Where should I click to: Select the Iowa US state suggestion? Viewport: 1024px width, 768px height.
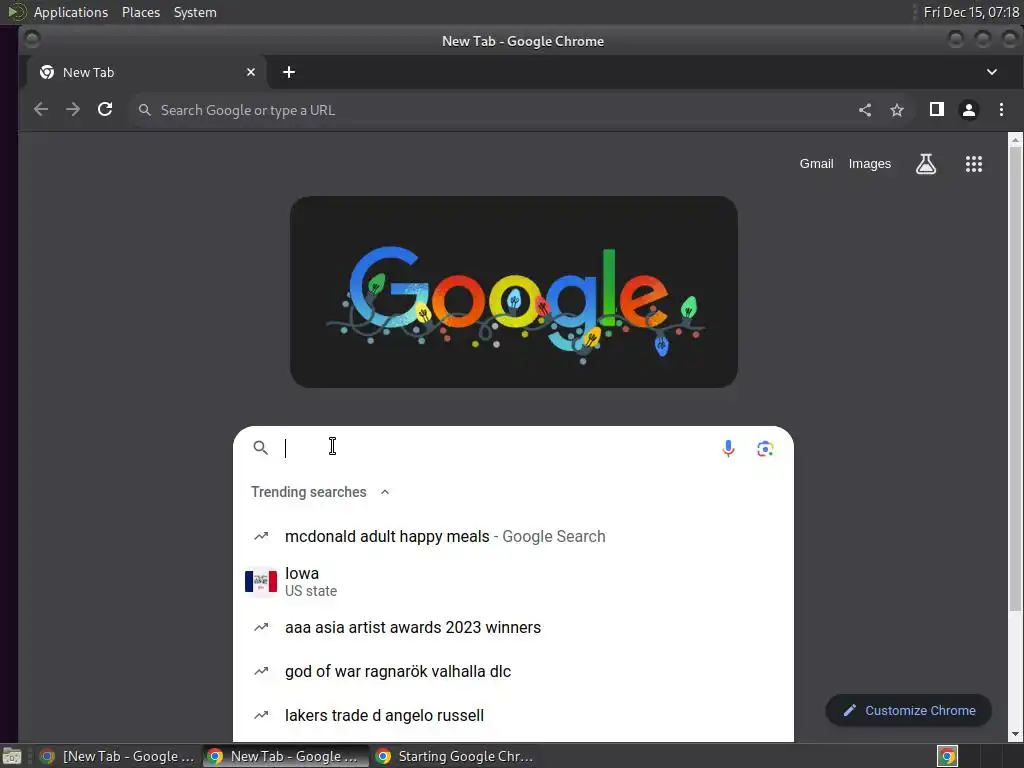pyautogui.click(x=513, y=581)
